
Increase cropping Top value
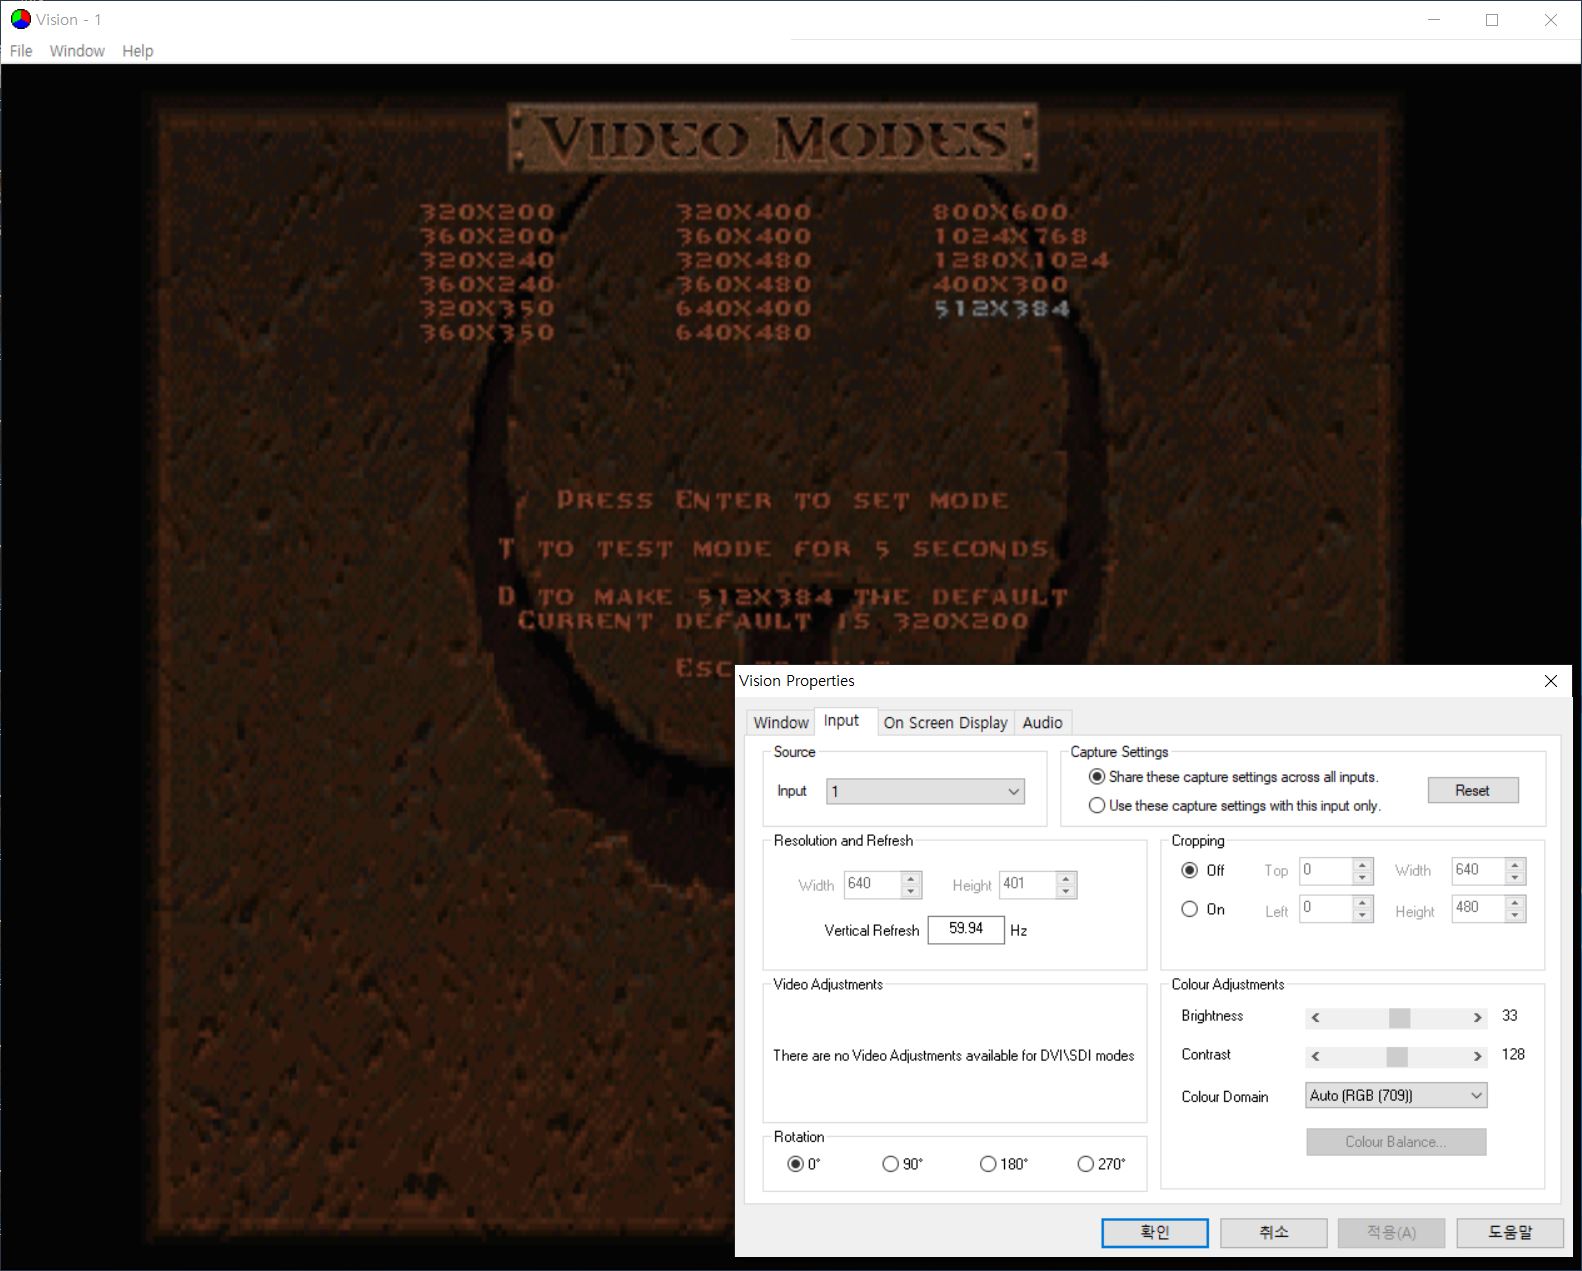click(1362, 864)
